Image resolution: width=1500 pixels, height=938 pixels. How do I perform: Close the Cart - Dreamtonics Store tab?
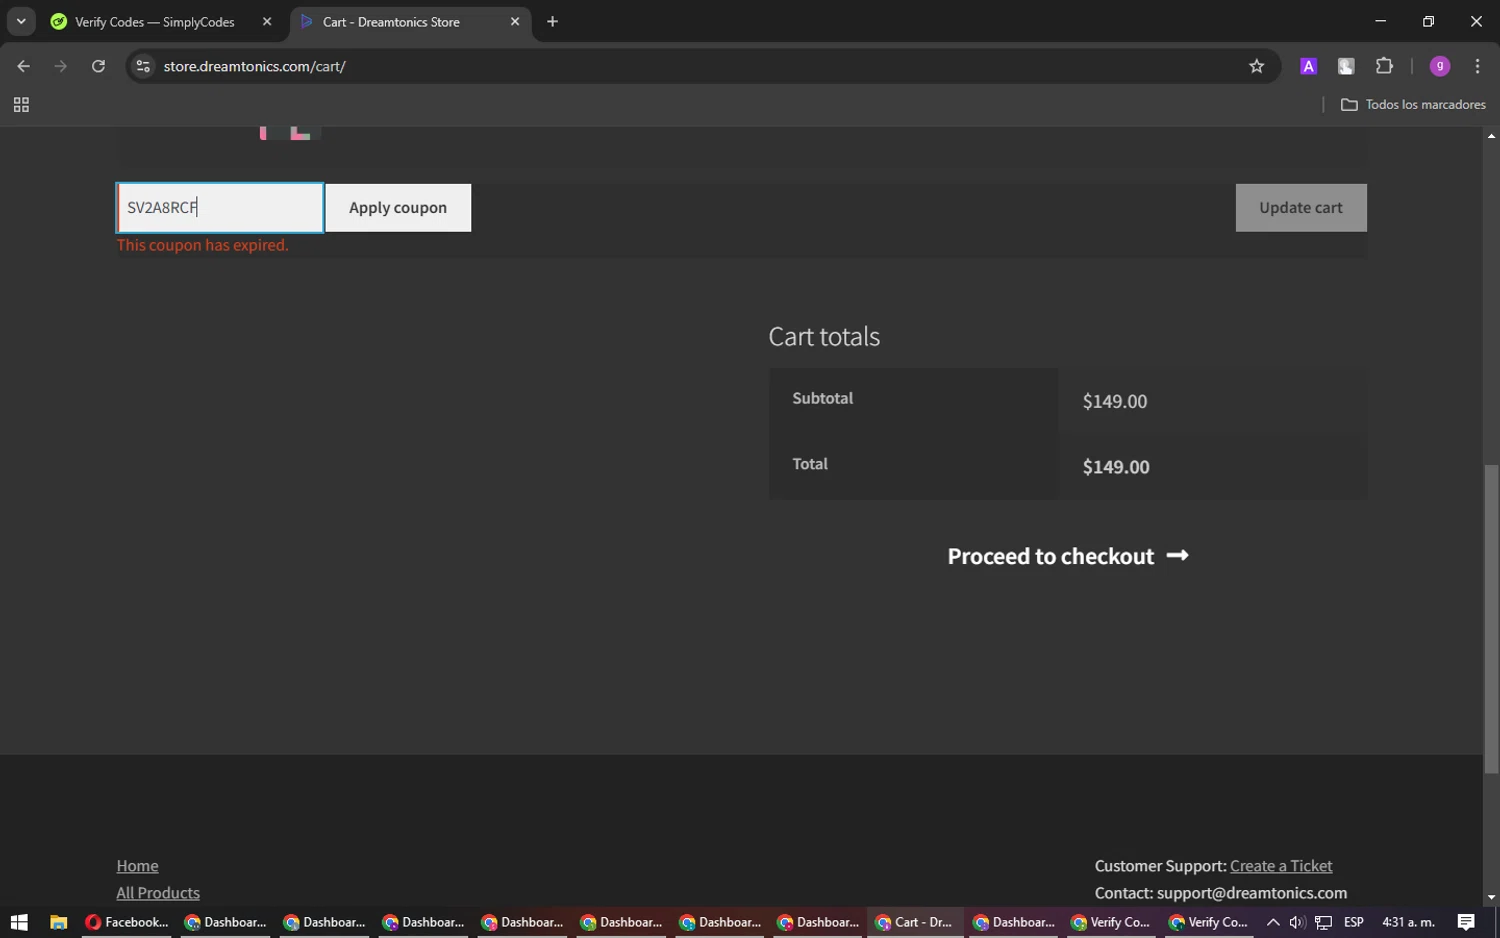(x=515, y=22)
